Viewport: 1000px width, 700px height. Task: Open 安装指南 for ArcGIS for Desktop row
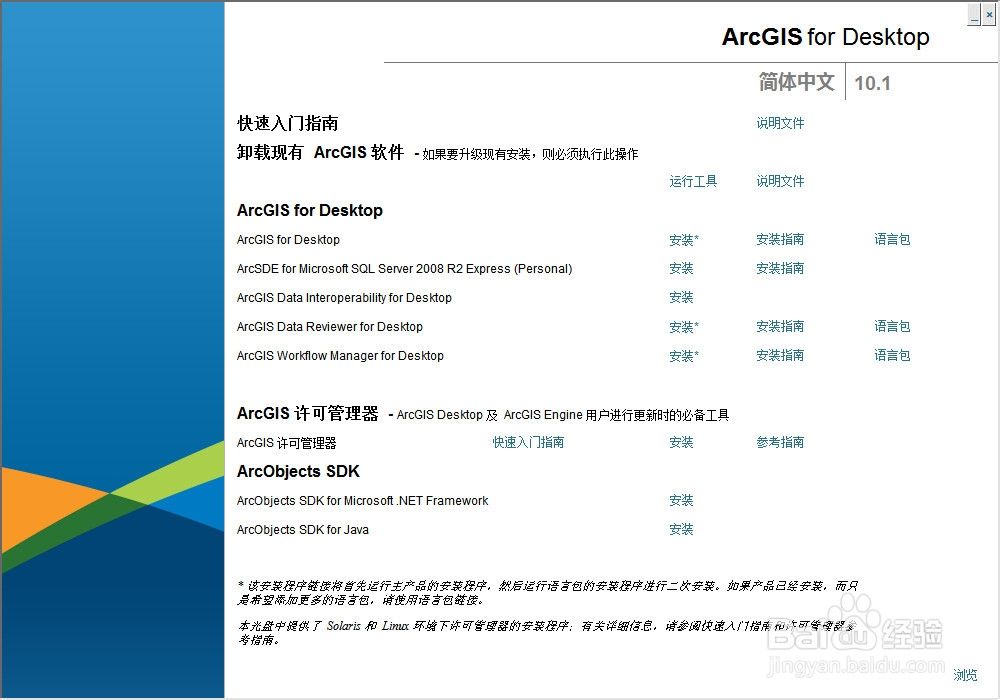(x=780, y=239)
